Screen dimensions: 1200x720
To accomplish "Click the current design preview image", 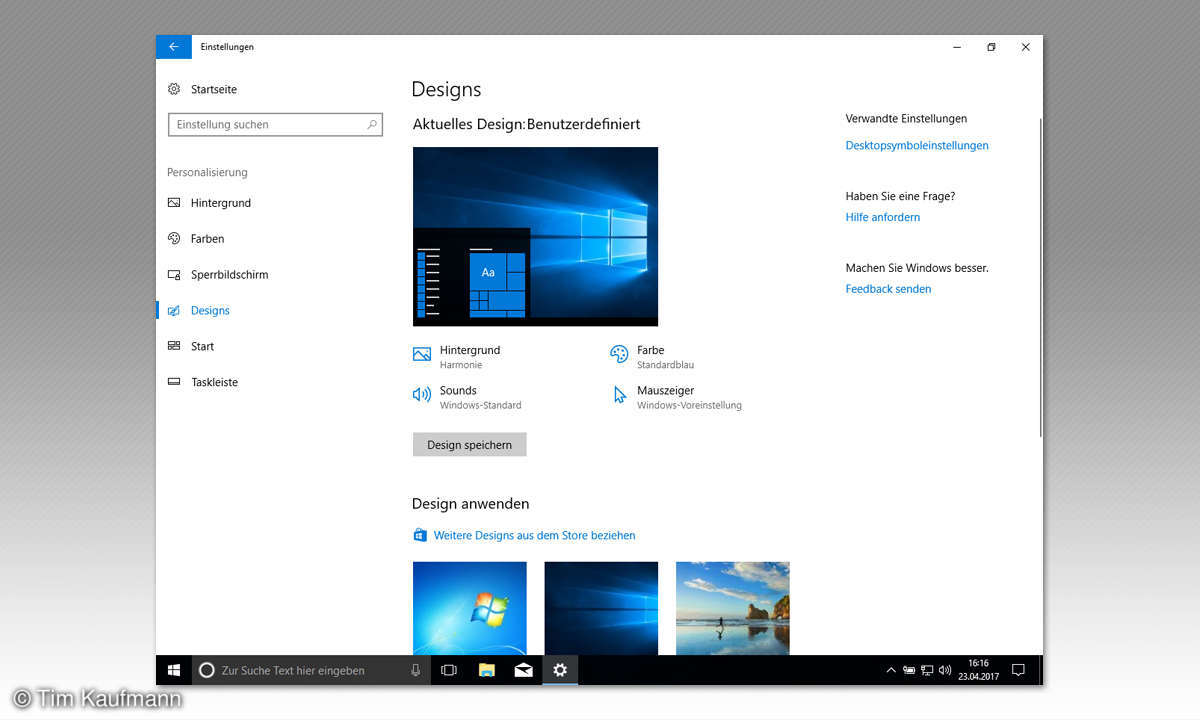I will (535, 236).
